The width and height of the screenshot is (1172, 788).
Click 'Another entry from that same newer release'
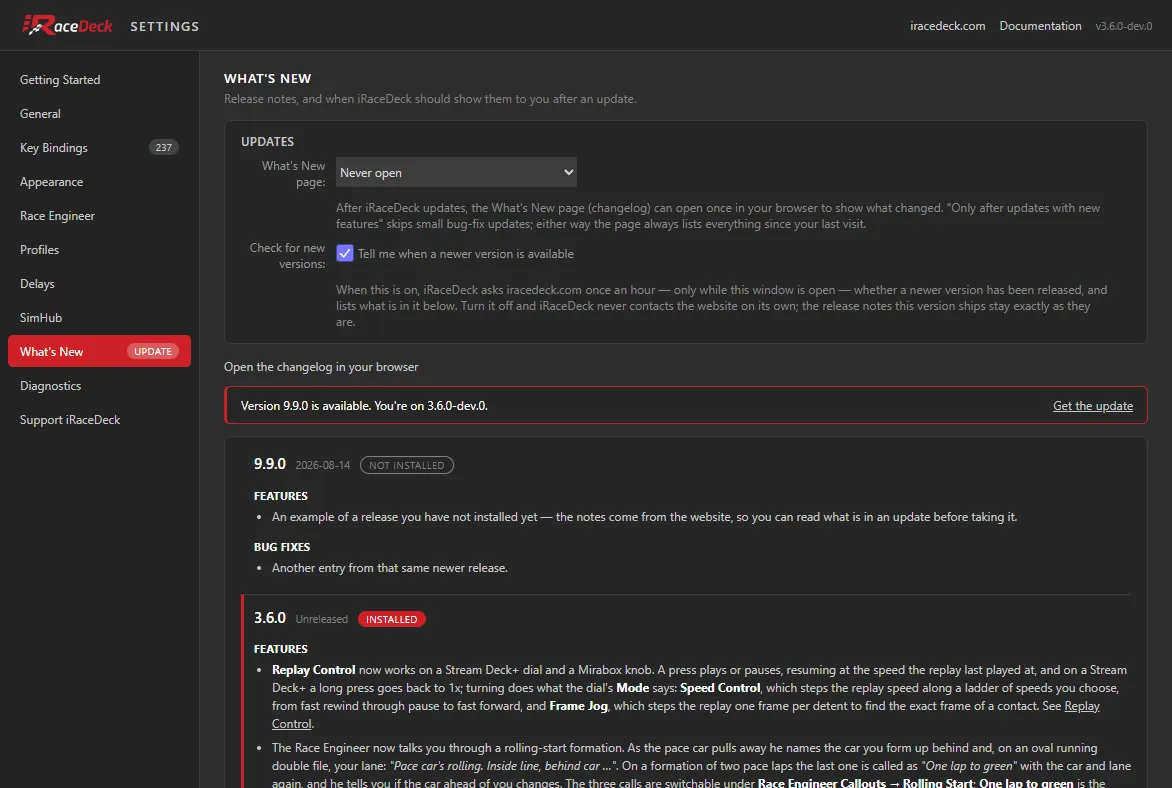coord(389,568)
